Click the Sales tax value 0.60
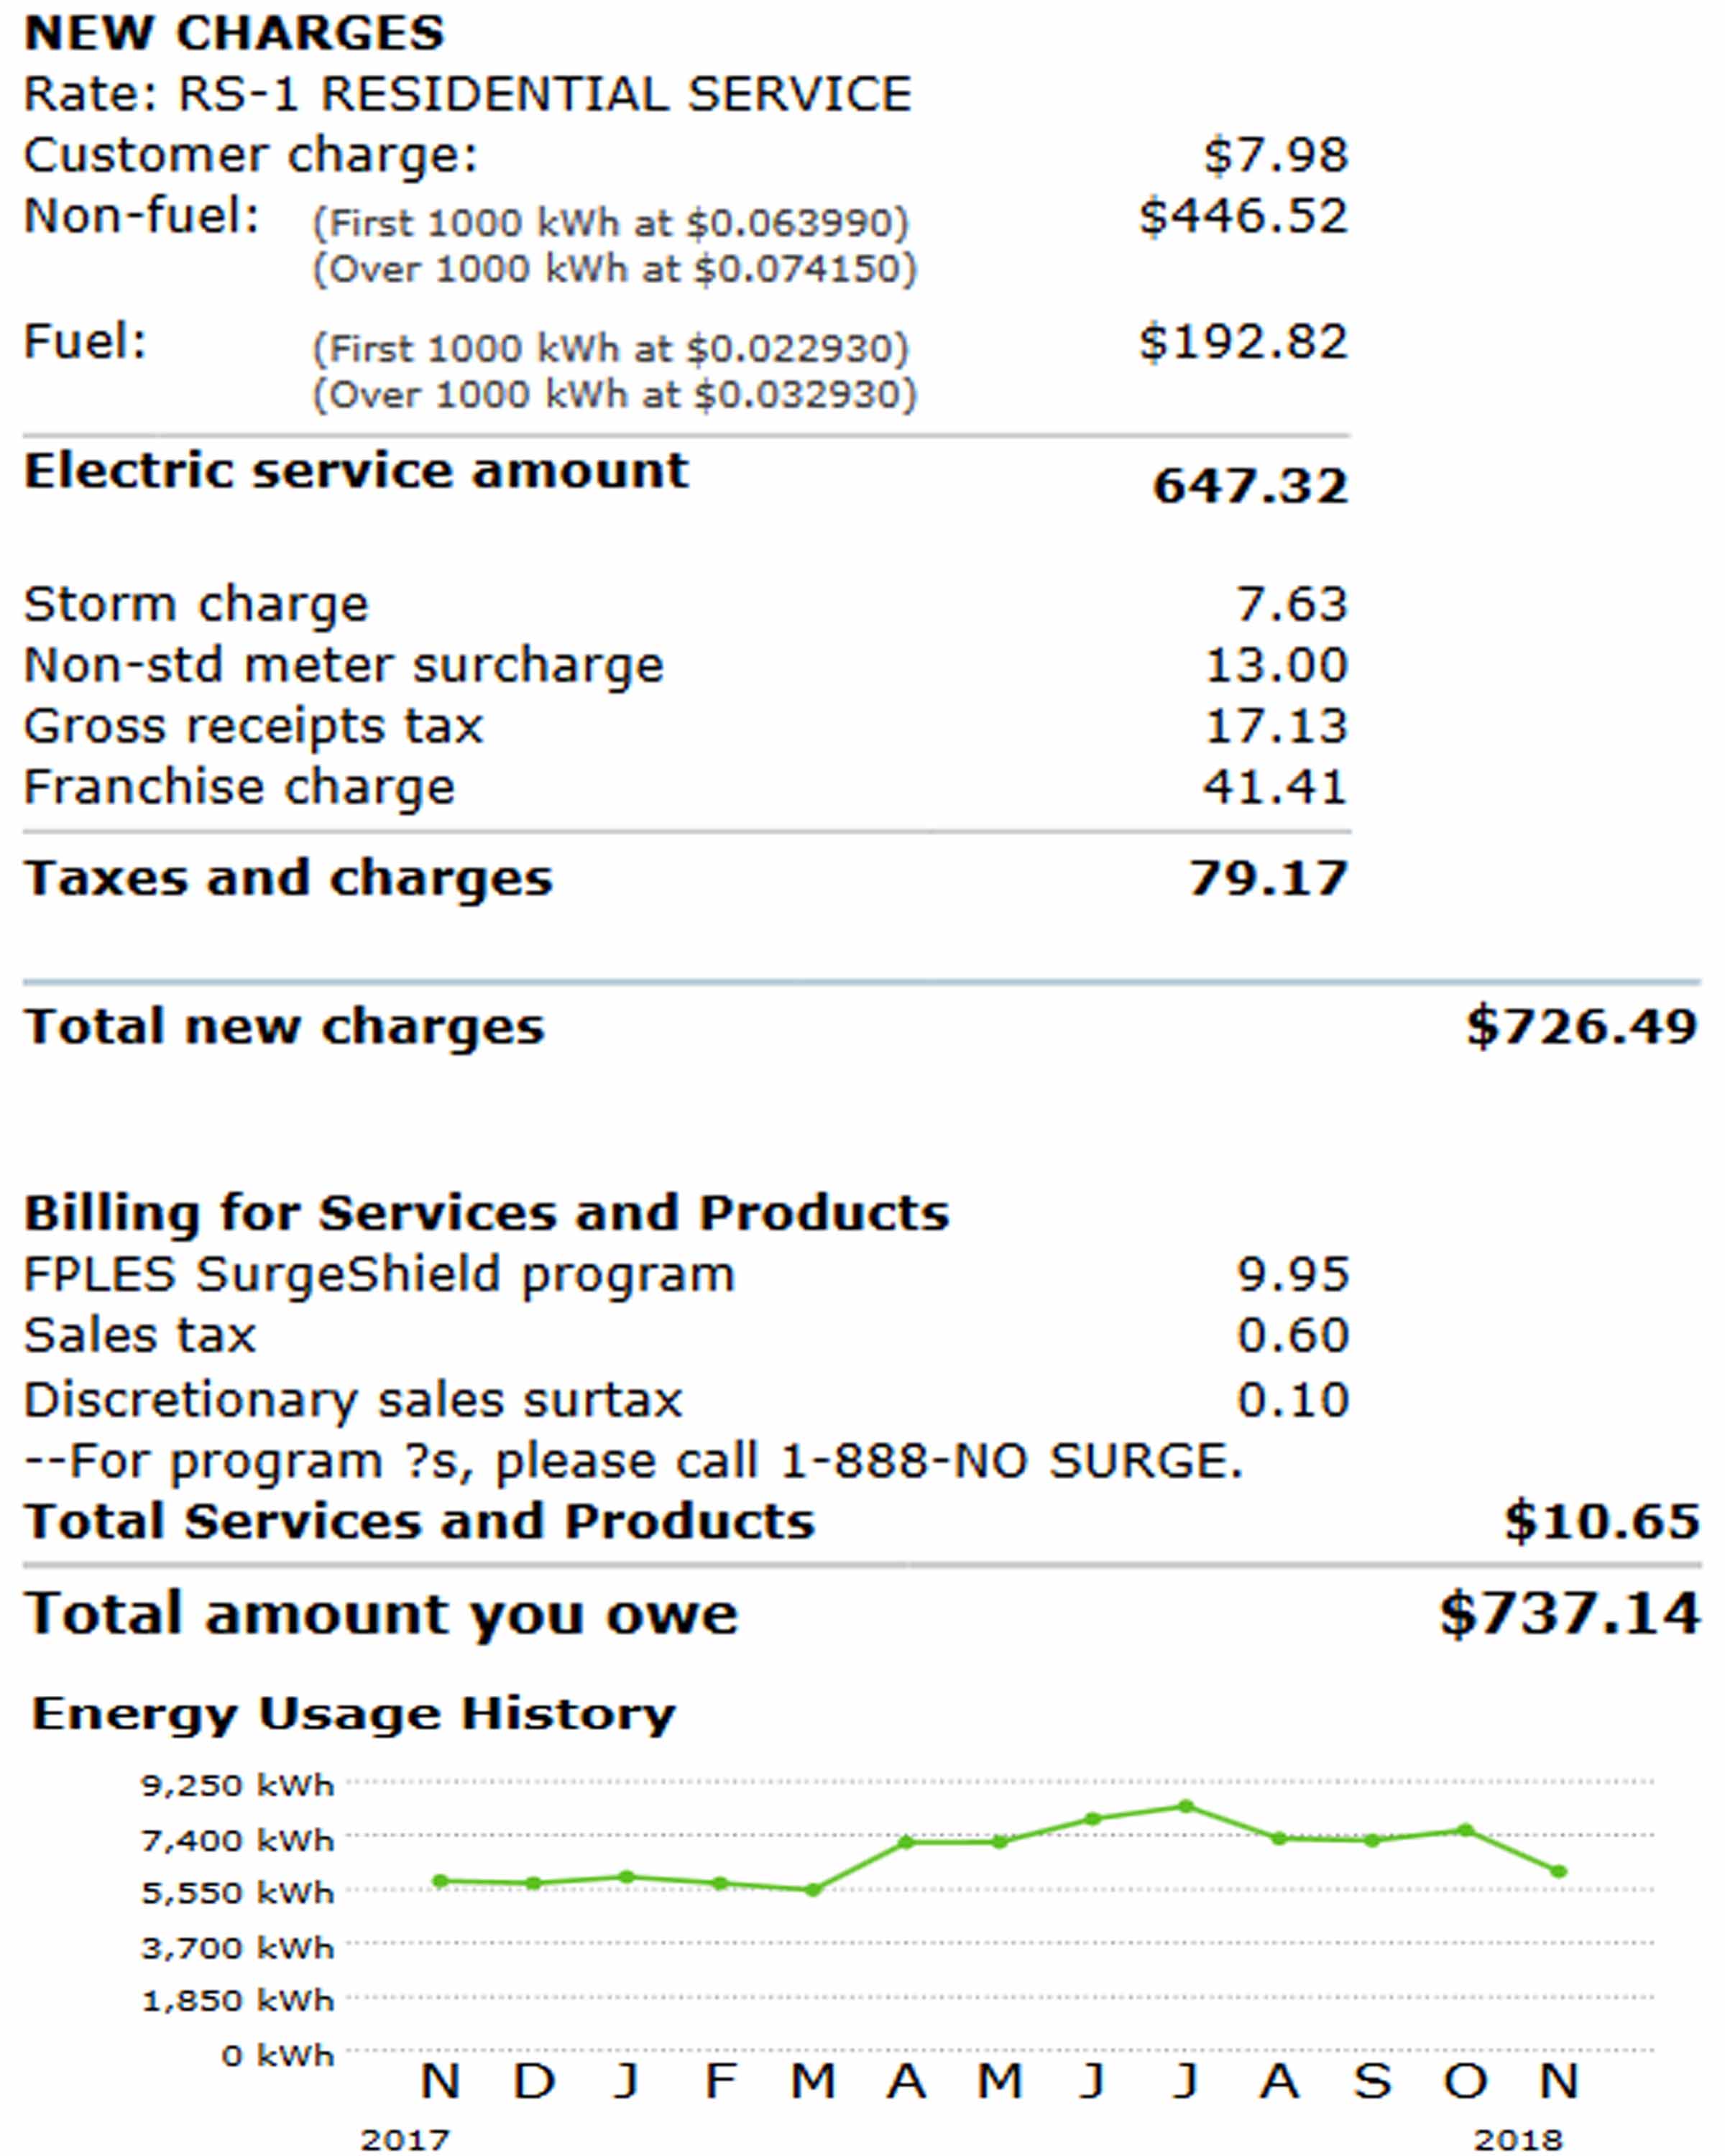1725x2156 pixels. click(1294, 1337)
